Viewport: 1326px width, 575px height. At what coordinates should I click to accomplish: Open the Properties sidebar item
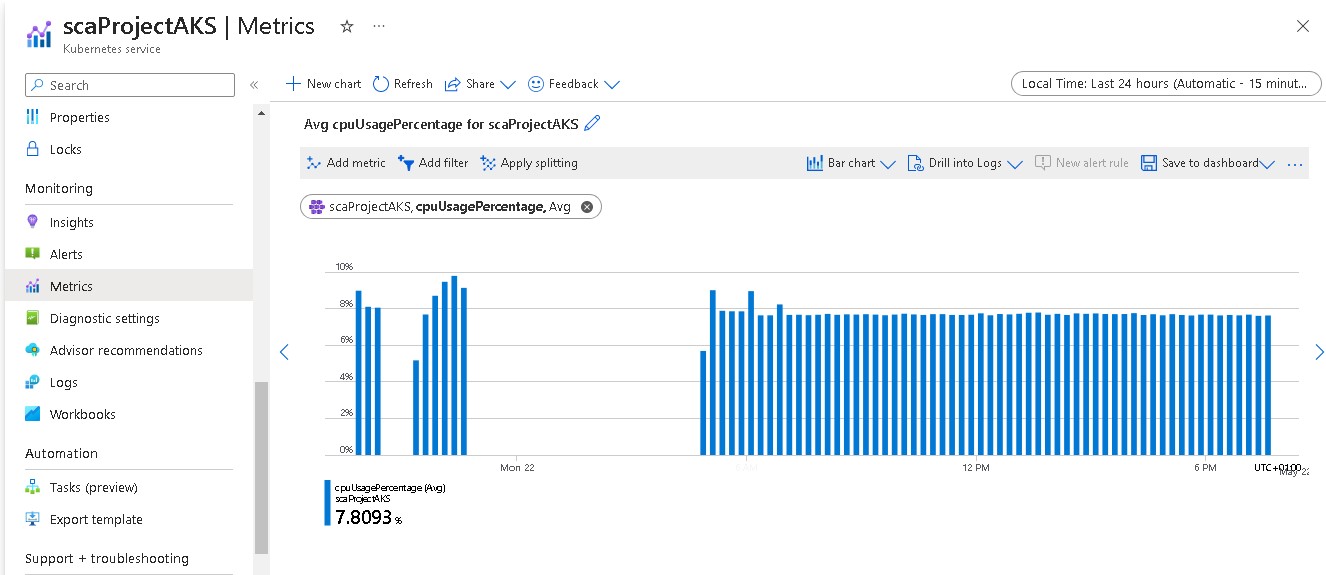[x=80, y=117]
